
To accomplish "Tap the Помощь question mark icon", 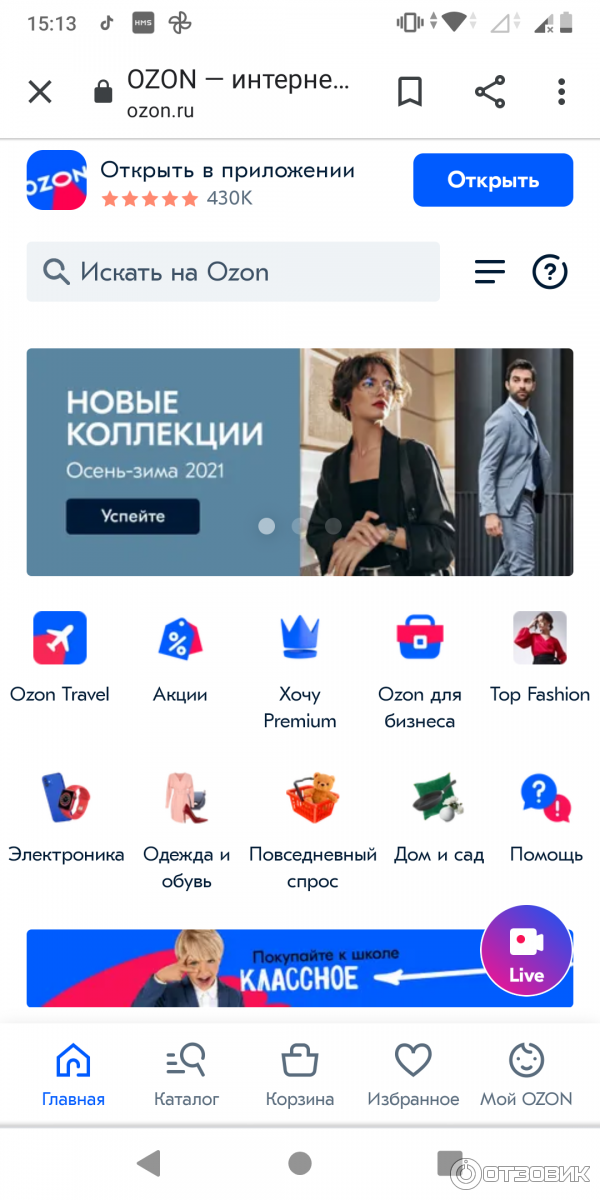I will point(546,797).
